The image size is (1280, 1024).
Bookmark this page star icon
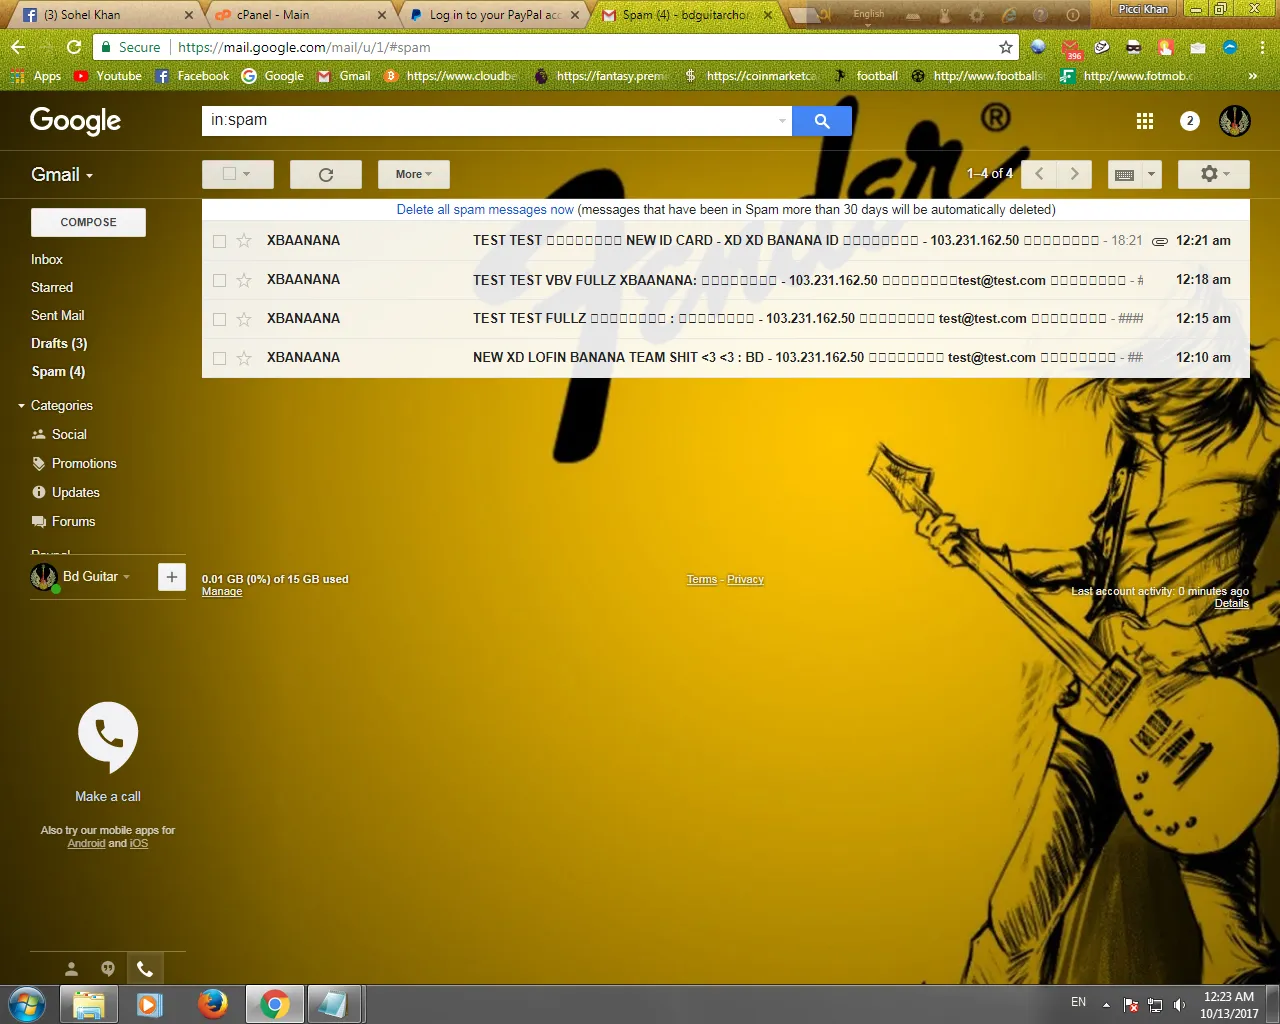[1005, 47]
